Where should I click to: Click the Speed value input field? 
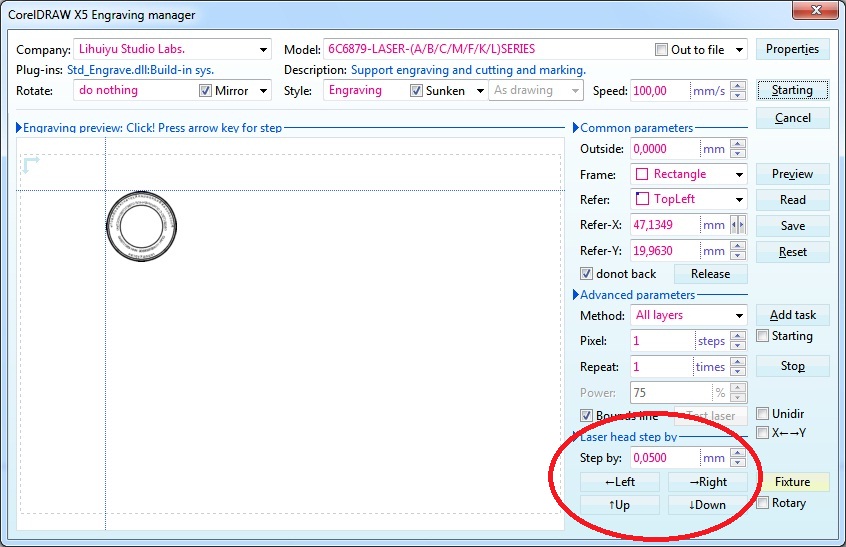click(659, 91)
